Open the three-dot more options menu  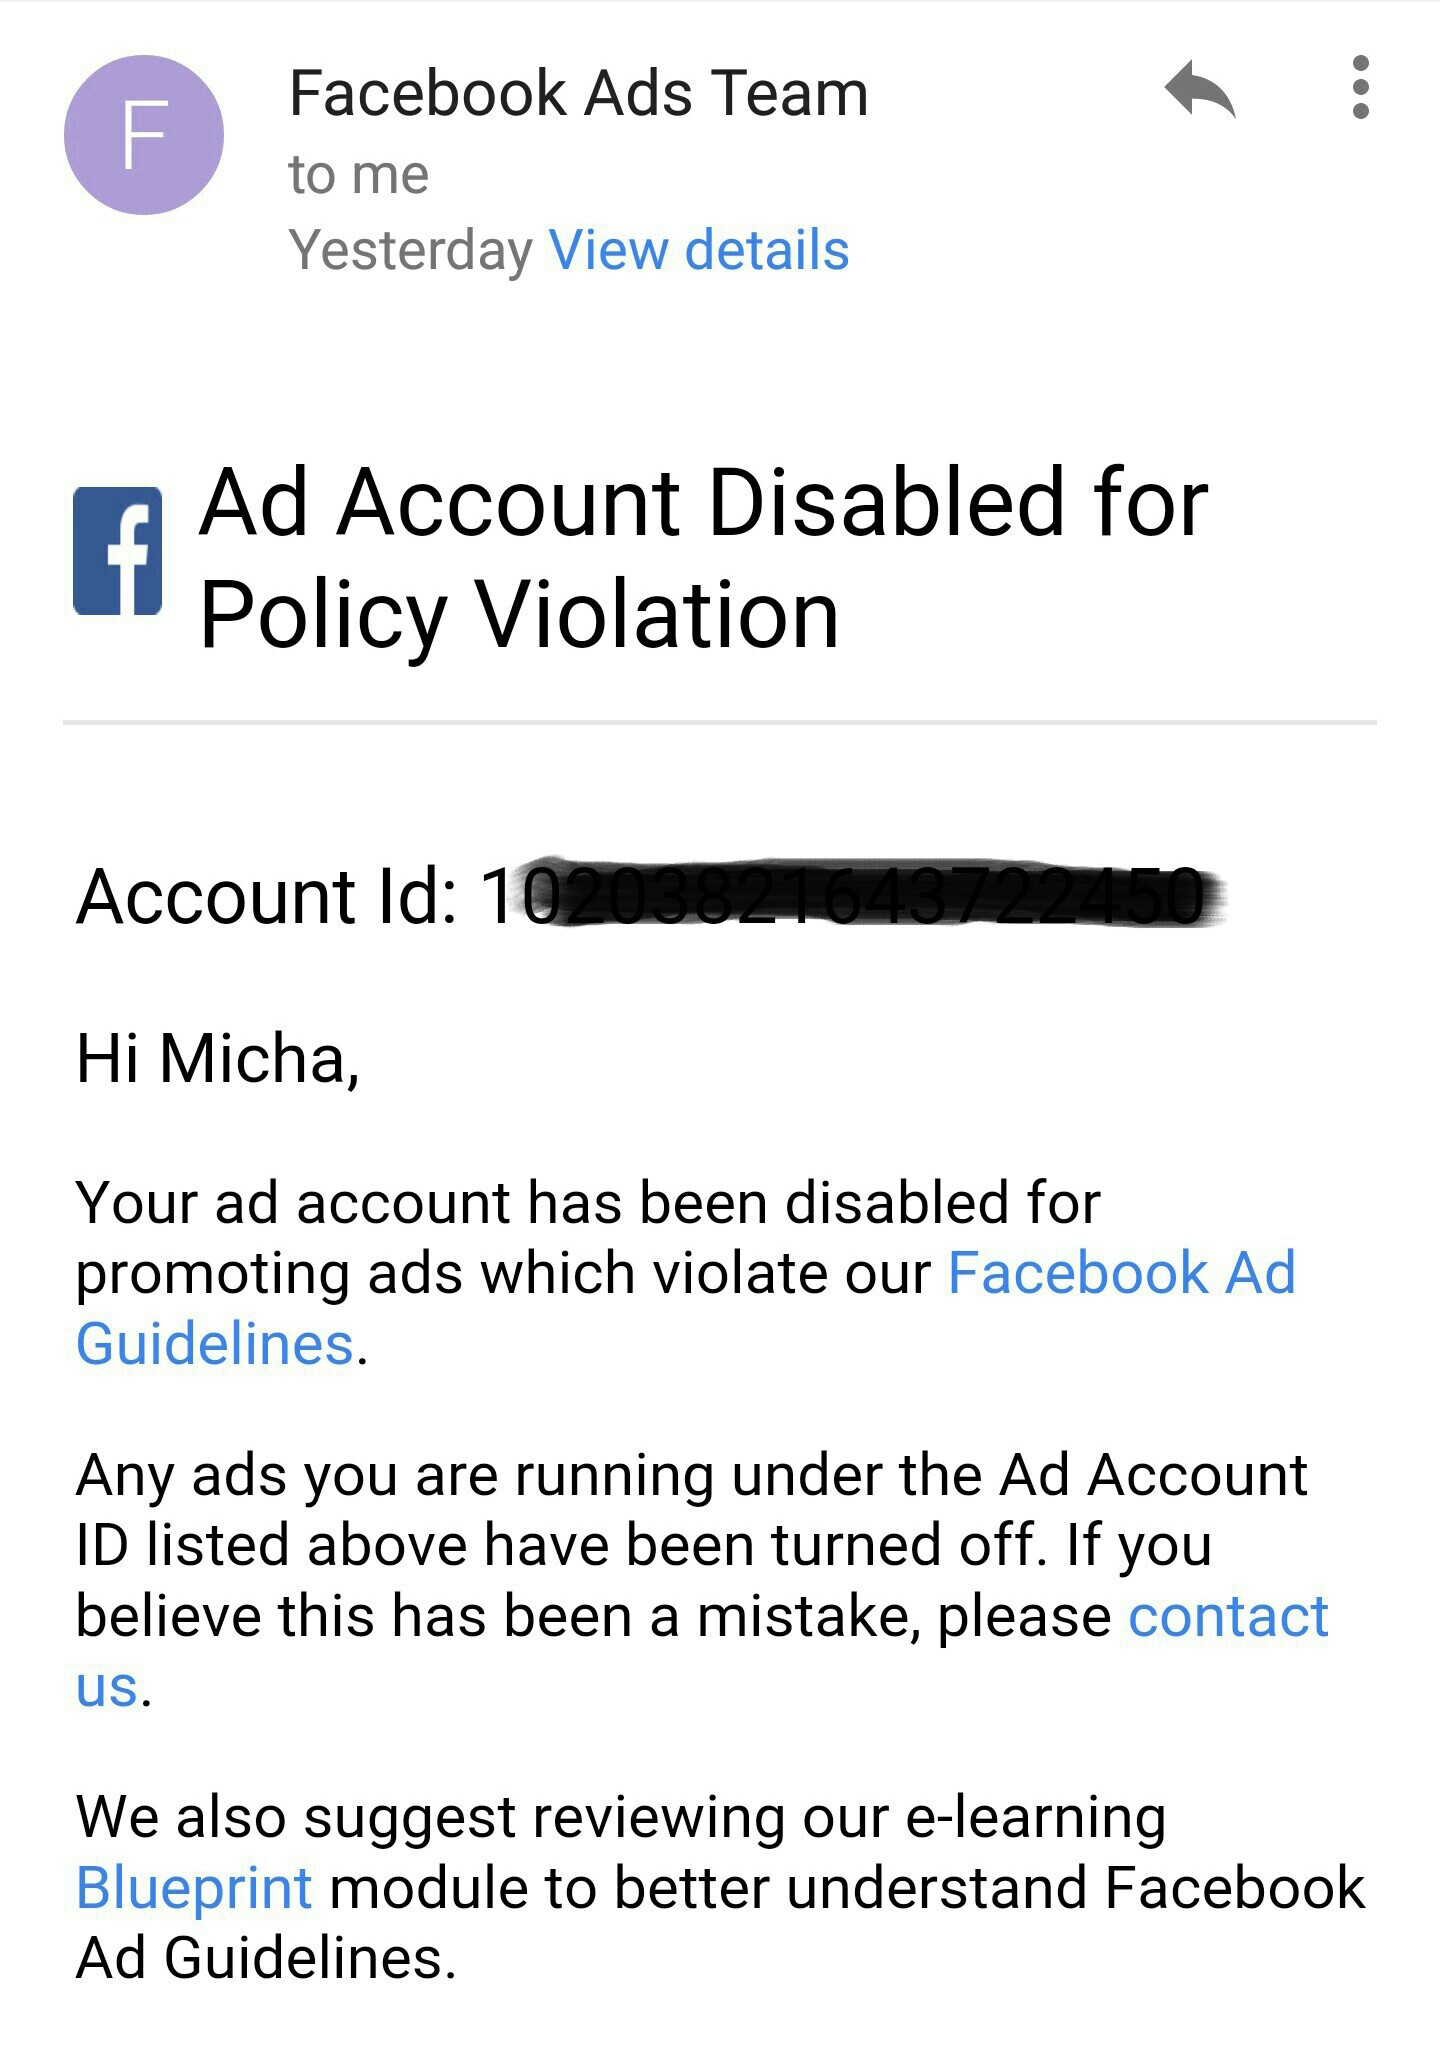1360,88
